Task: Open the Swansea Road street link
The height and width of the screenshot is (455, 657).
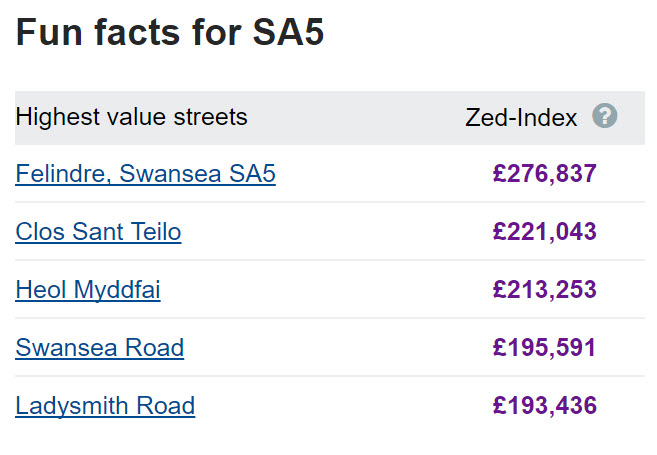Action: pos(100,348)
